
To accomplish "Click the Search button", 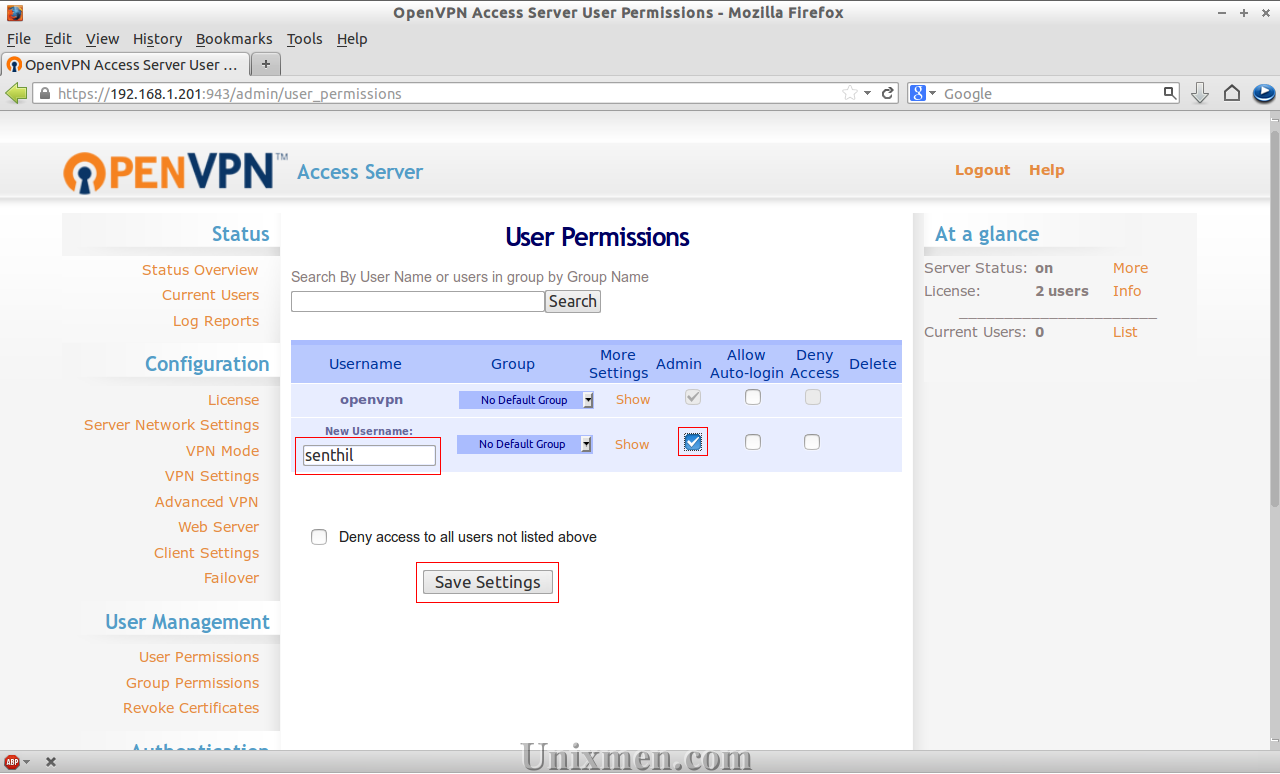I will click(573, 301).
